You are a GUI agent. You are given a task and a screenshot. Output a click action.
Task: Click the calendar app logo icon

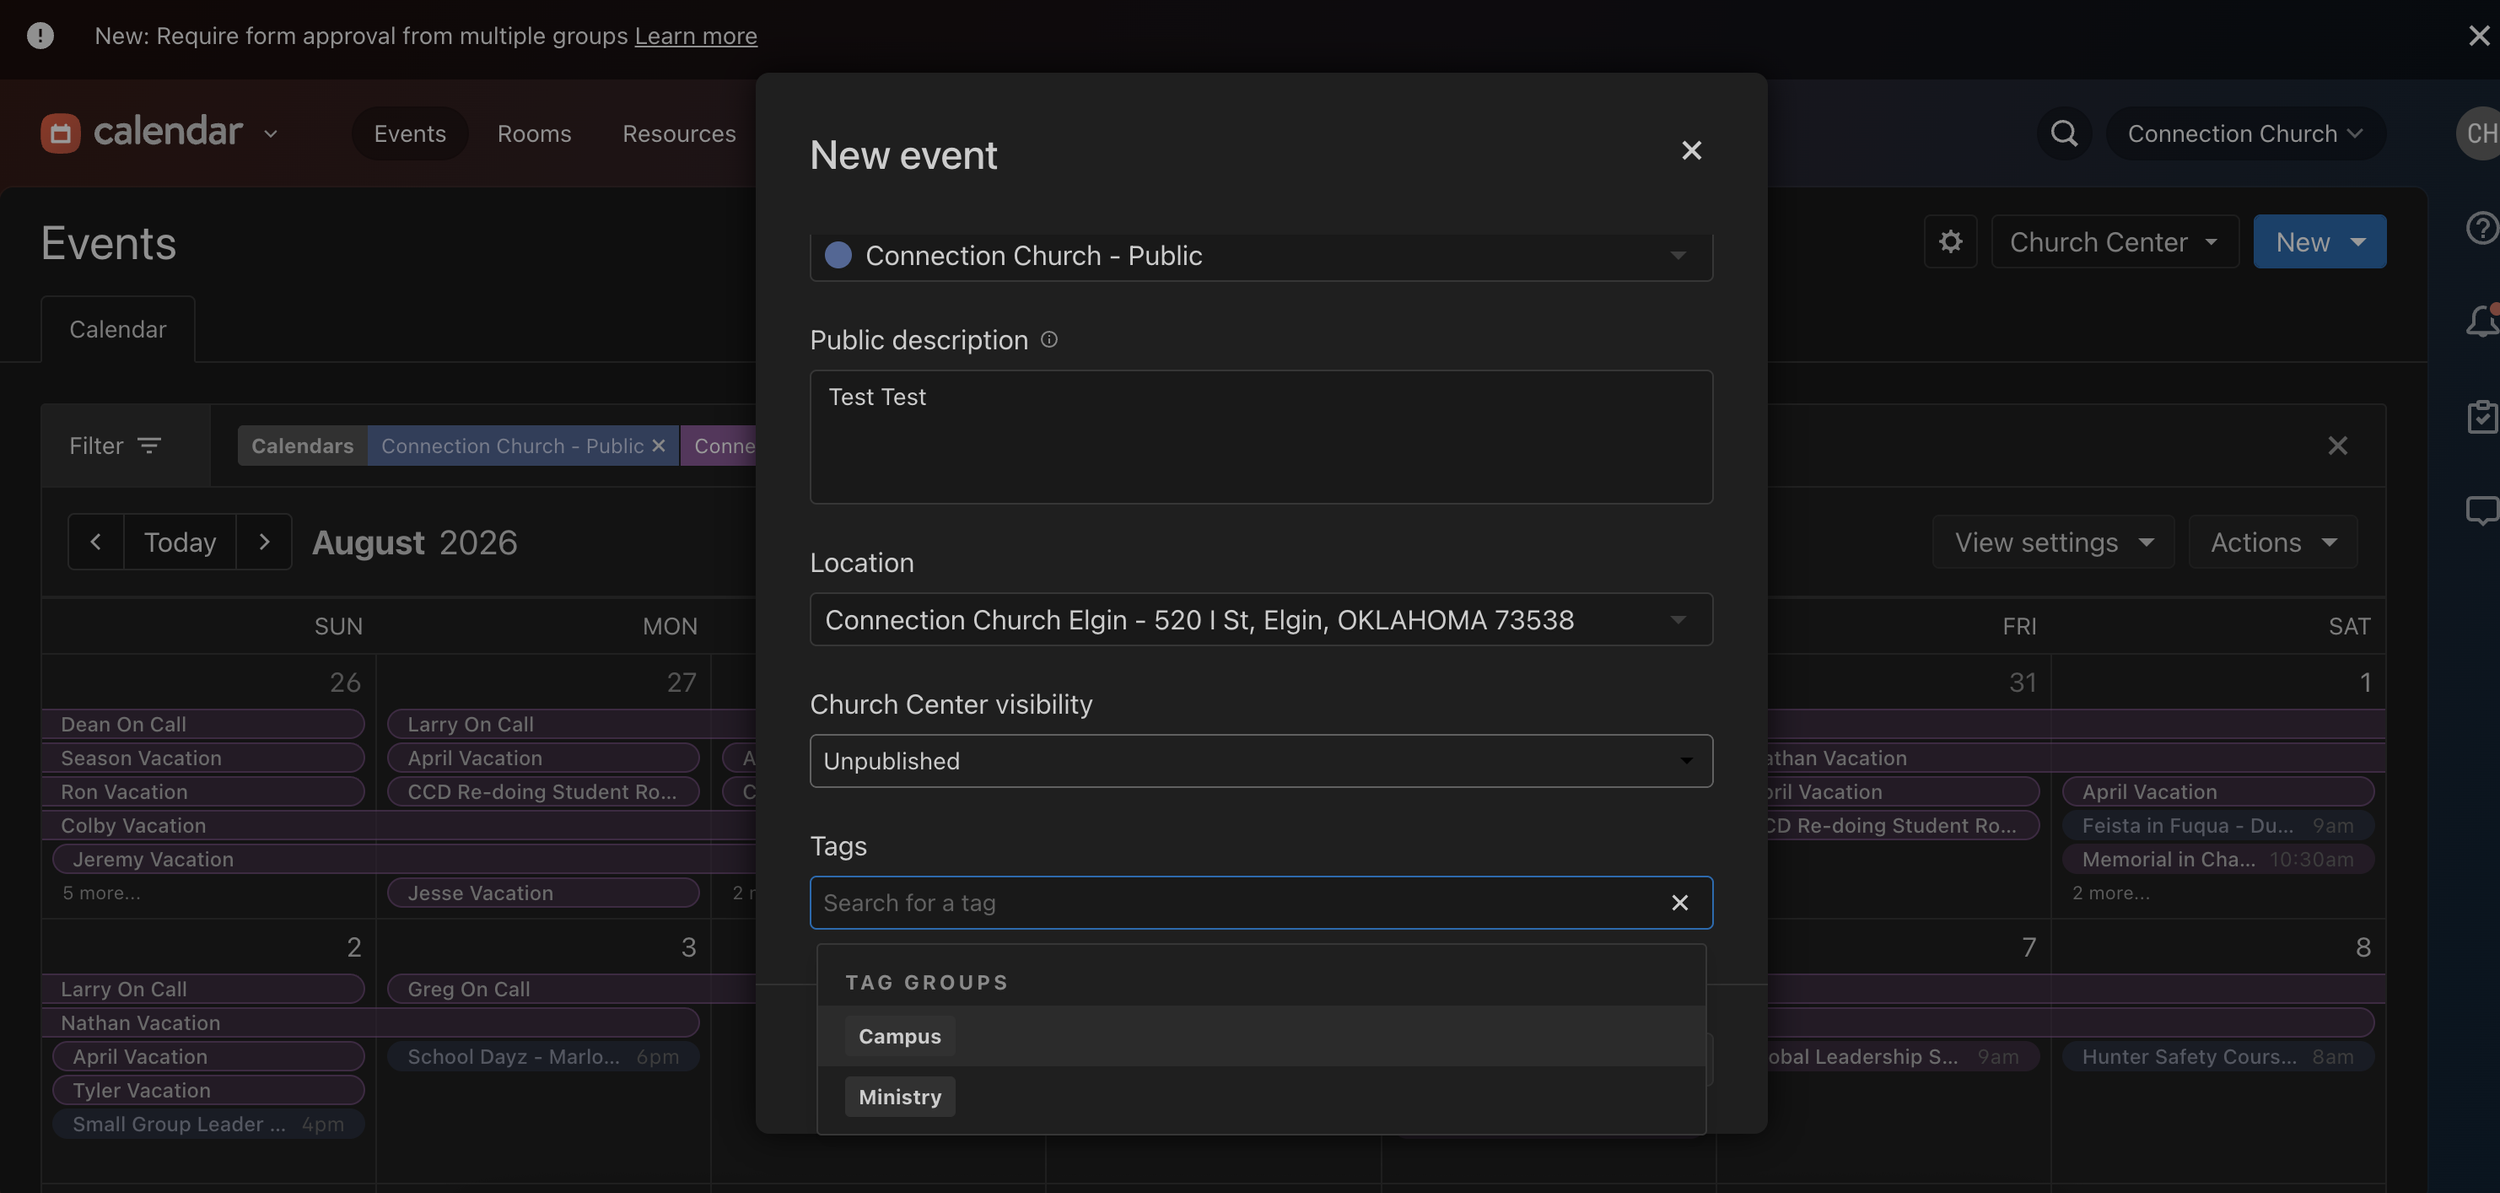tap(60, 133)
